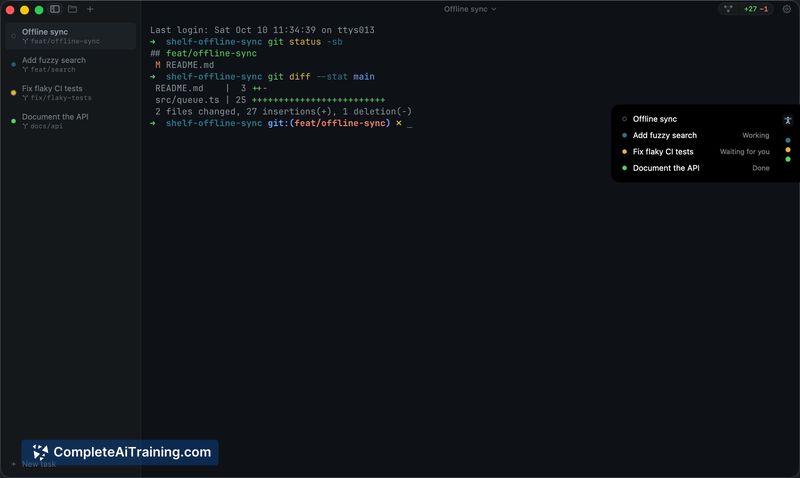Select Offline sync task in sidebar
Image resolution: width=800 pixels, height=478 pixels.
(x=71, y=36)
